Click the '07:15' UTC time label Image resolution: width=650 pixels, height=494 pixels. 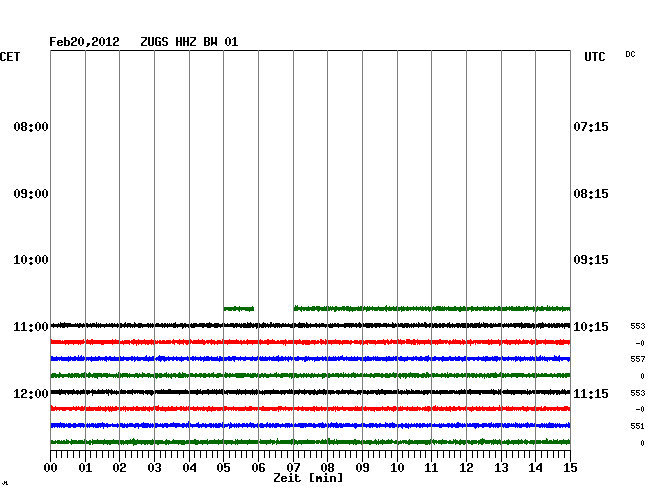tap(591, 126)
